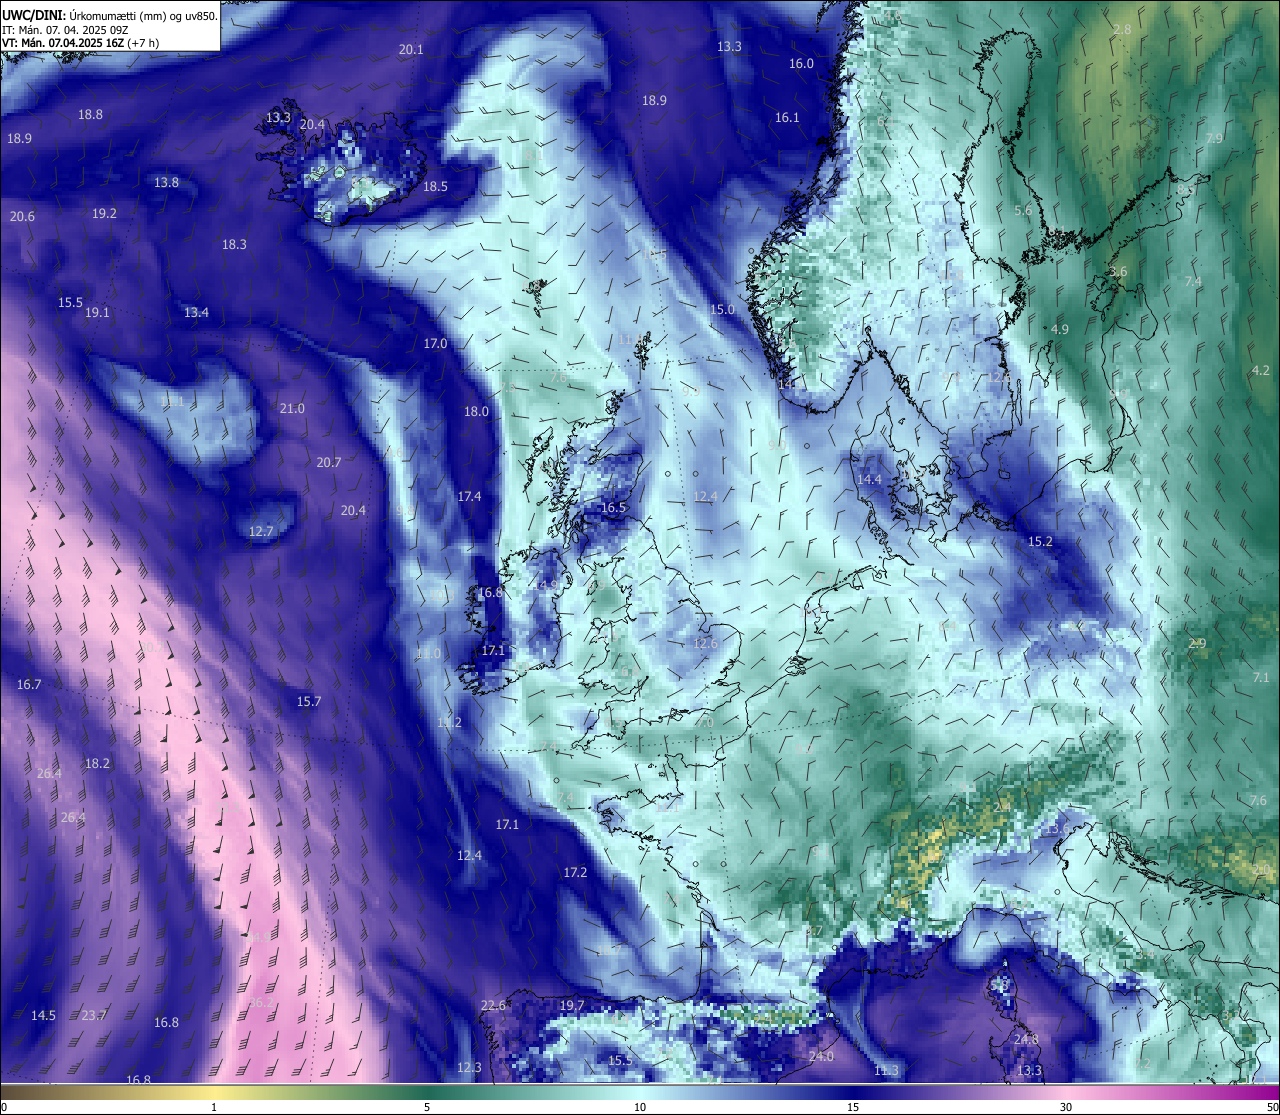This screenshot has height=1115, width=1280.
Task: Click the 'UWC/DINI' title text
Action: [x=34, y=16]
